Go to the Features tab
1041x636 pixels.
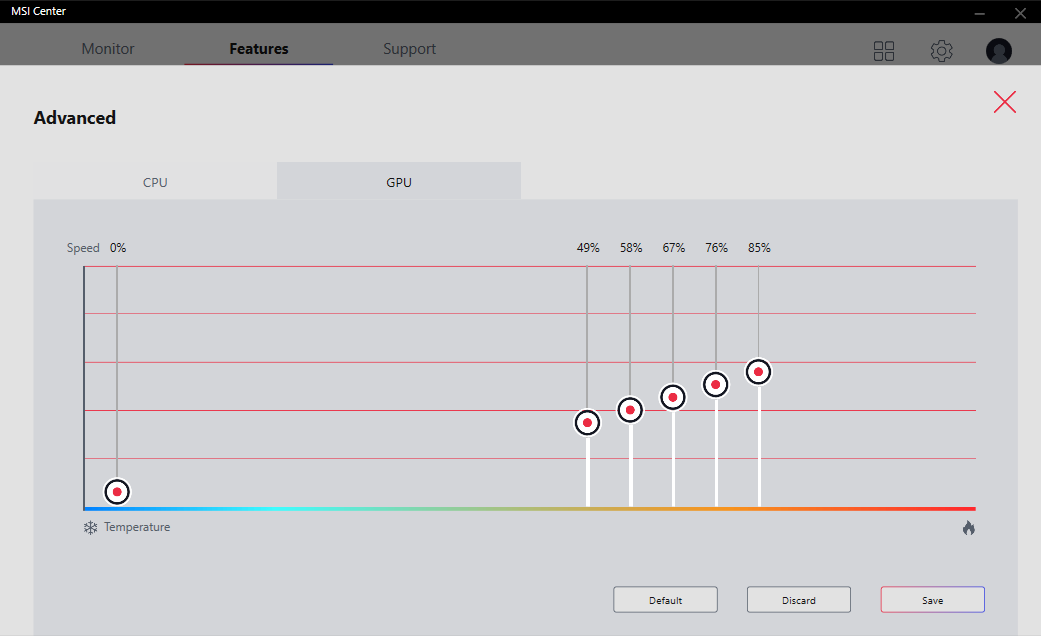click(x=259, y=49)
